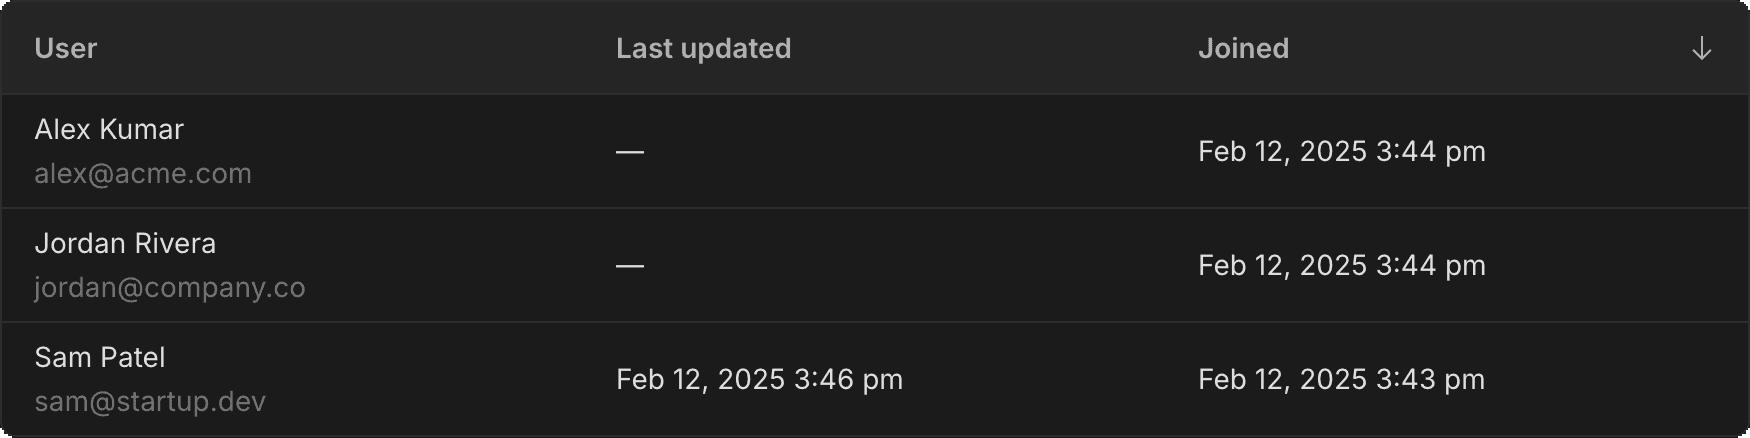Viewport: 1750px width, 438px height.
Task: Sort by the Last updated column
Action: [703, 49]
